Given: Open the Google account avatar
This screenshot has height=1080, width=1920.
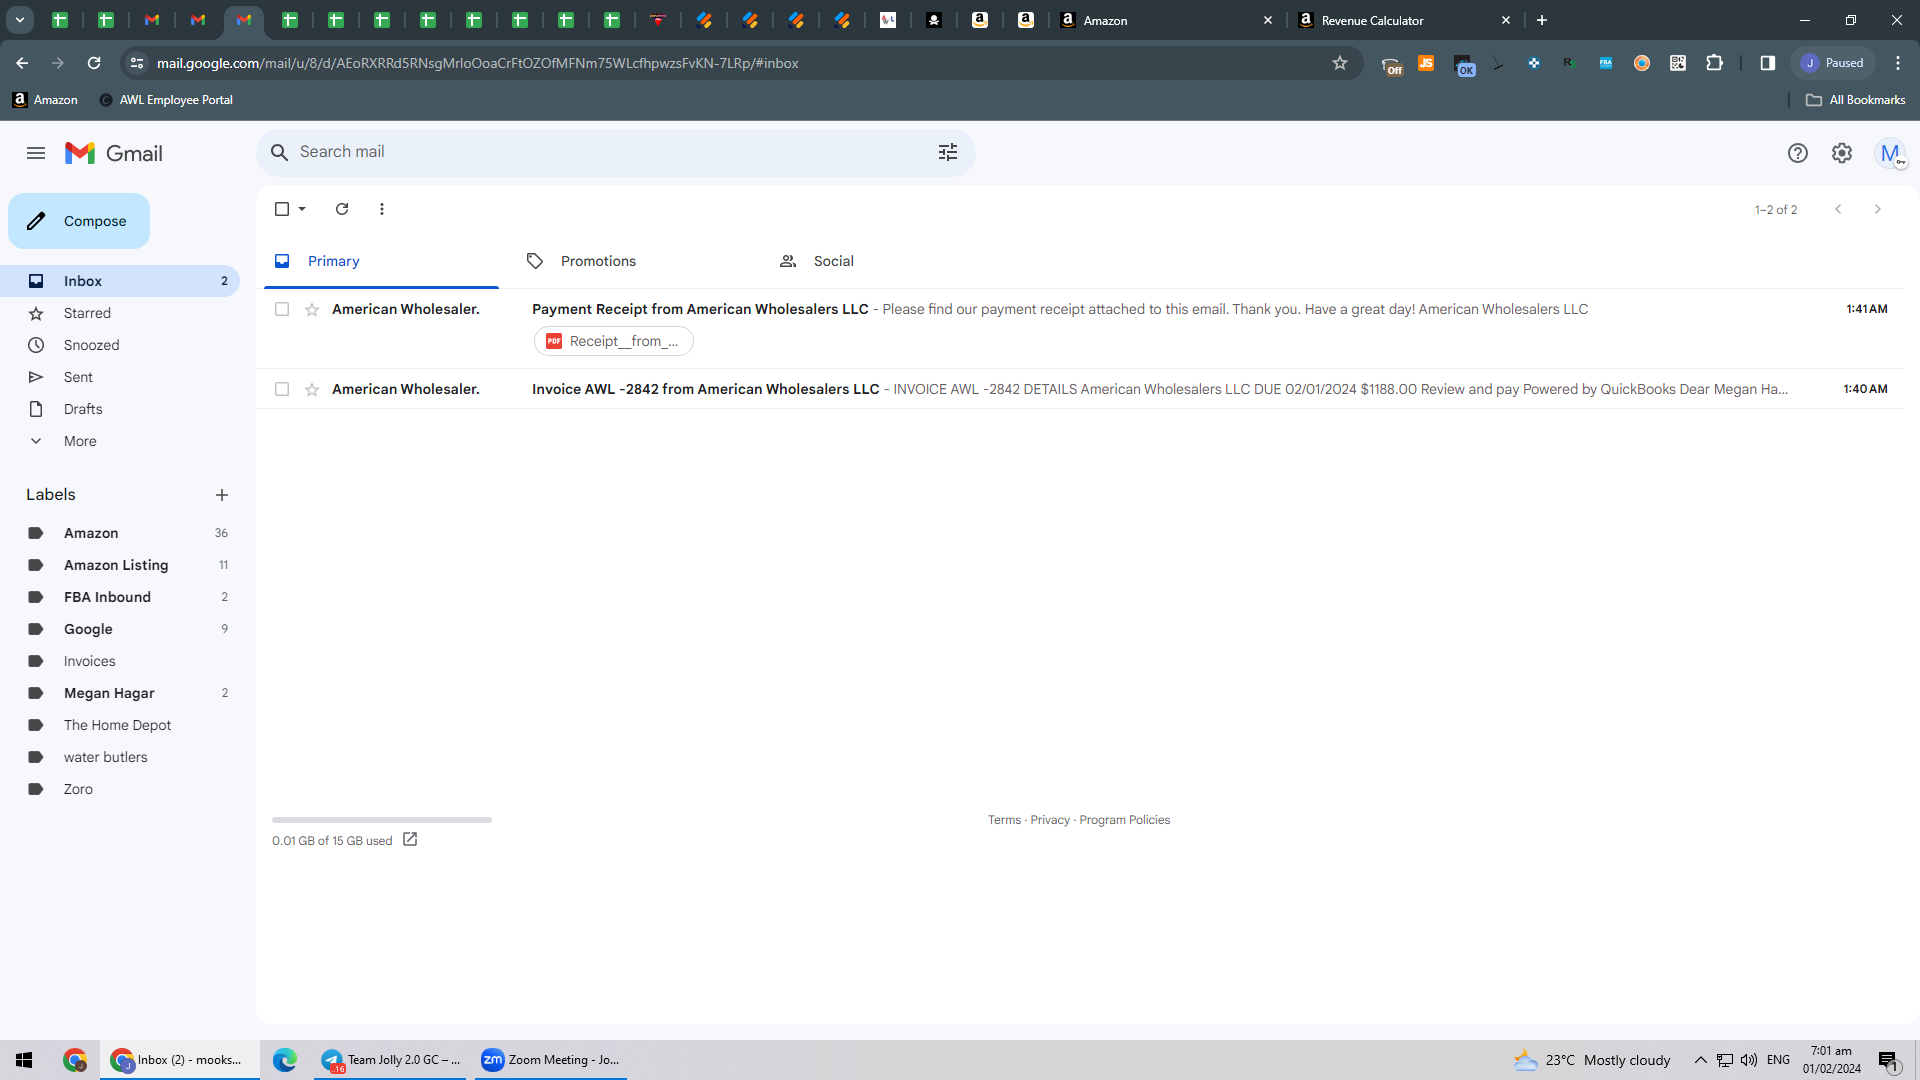Looking at the screenshot, I should point(1889,153).
